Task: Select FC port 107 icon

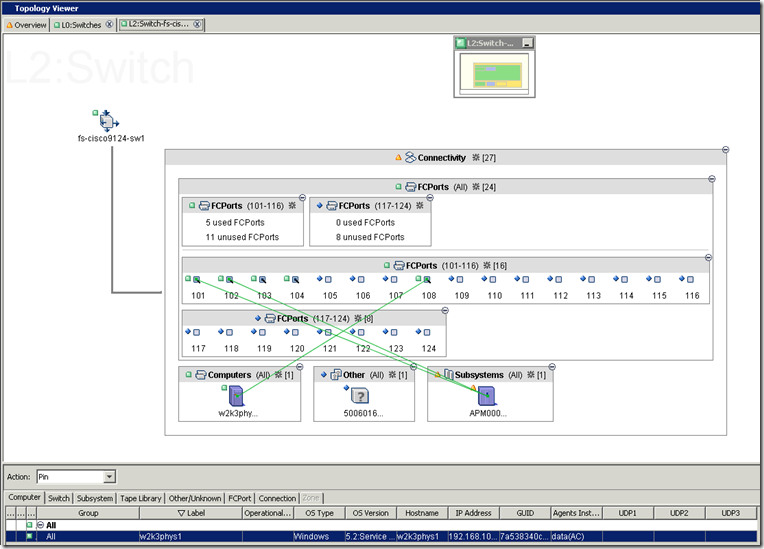Action: 394,280
